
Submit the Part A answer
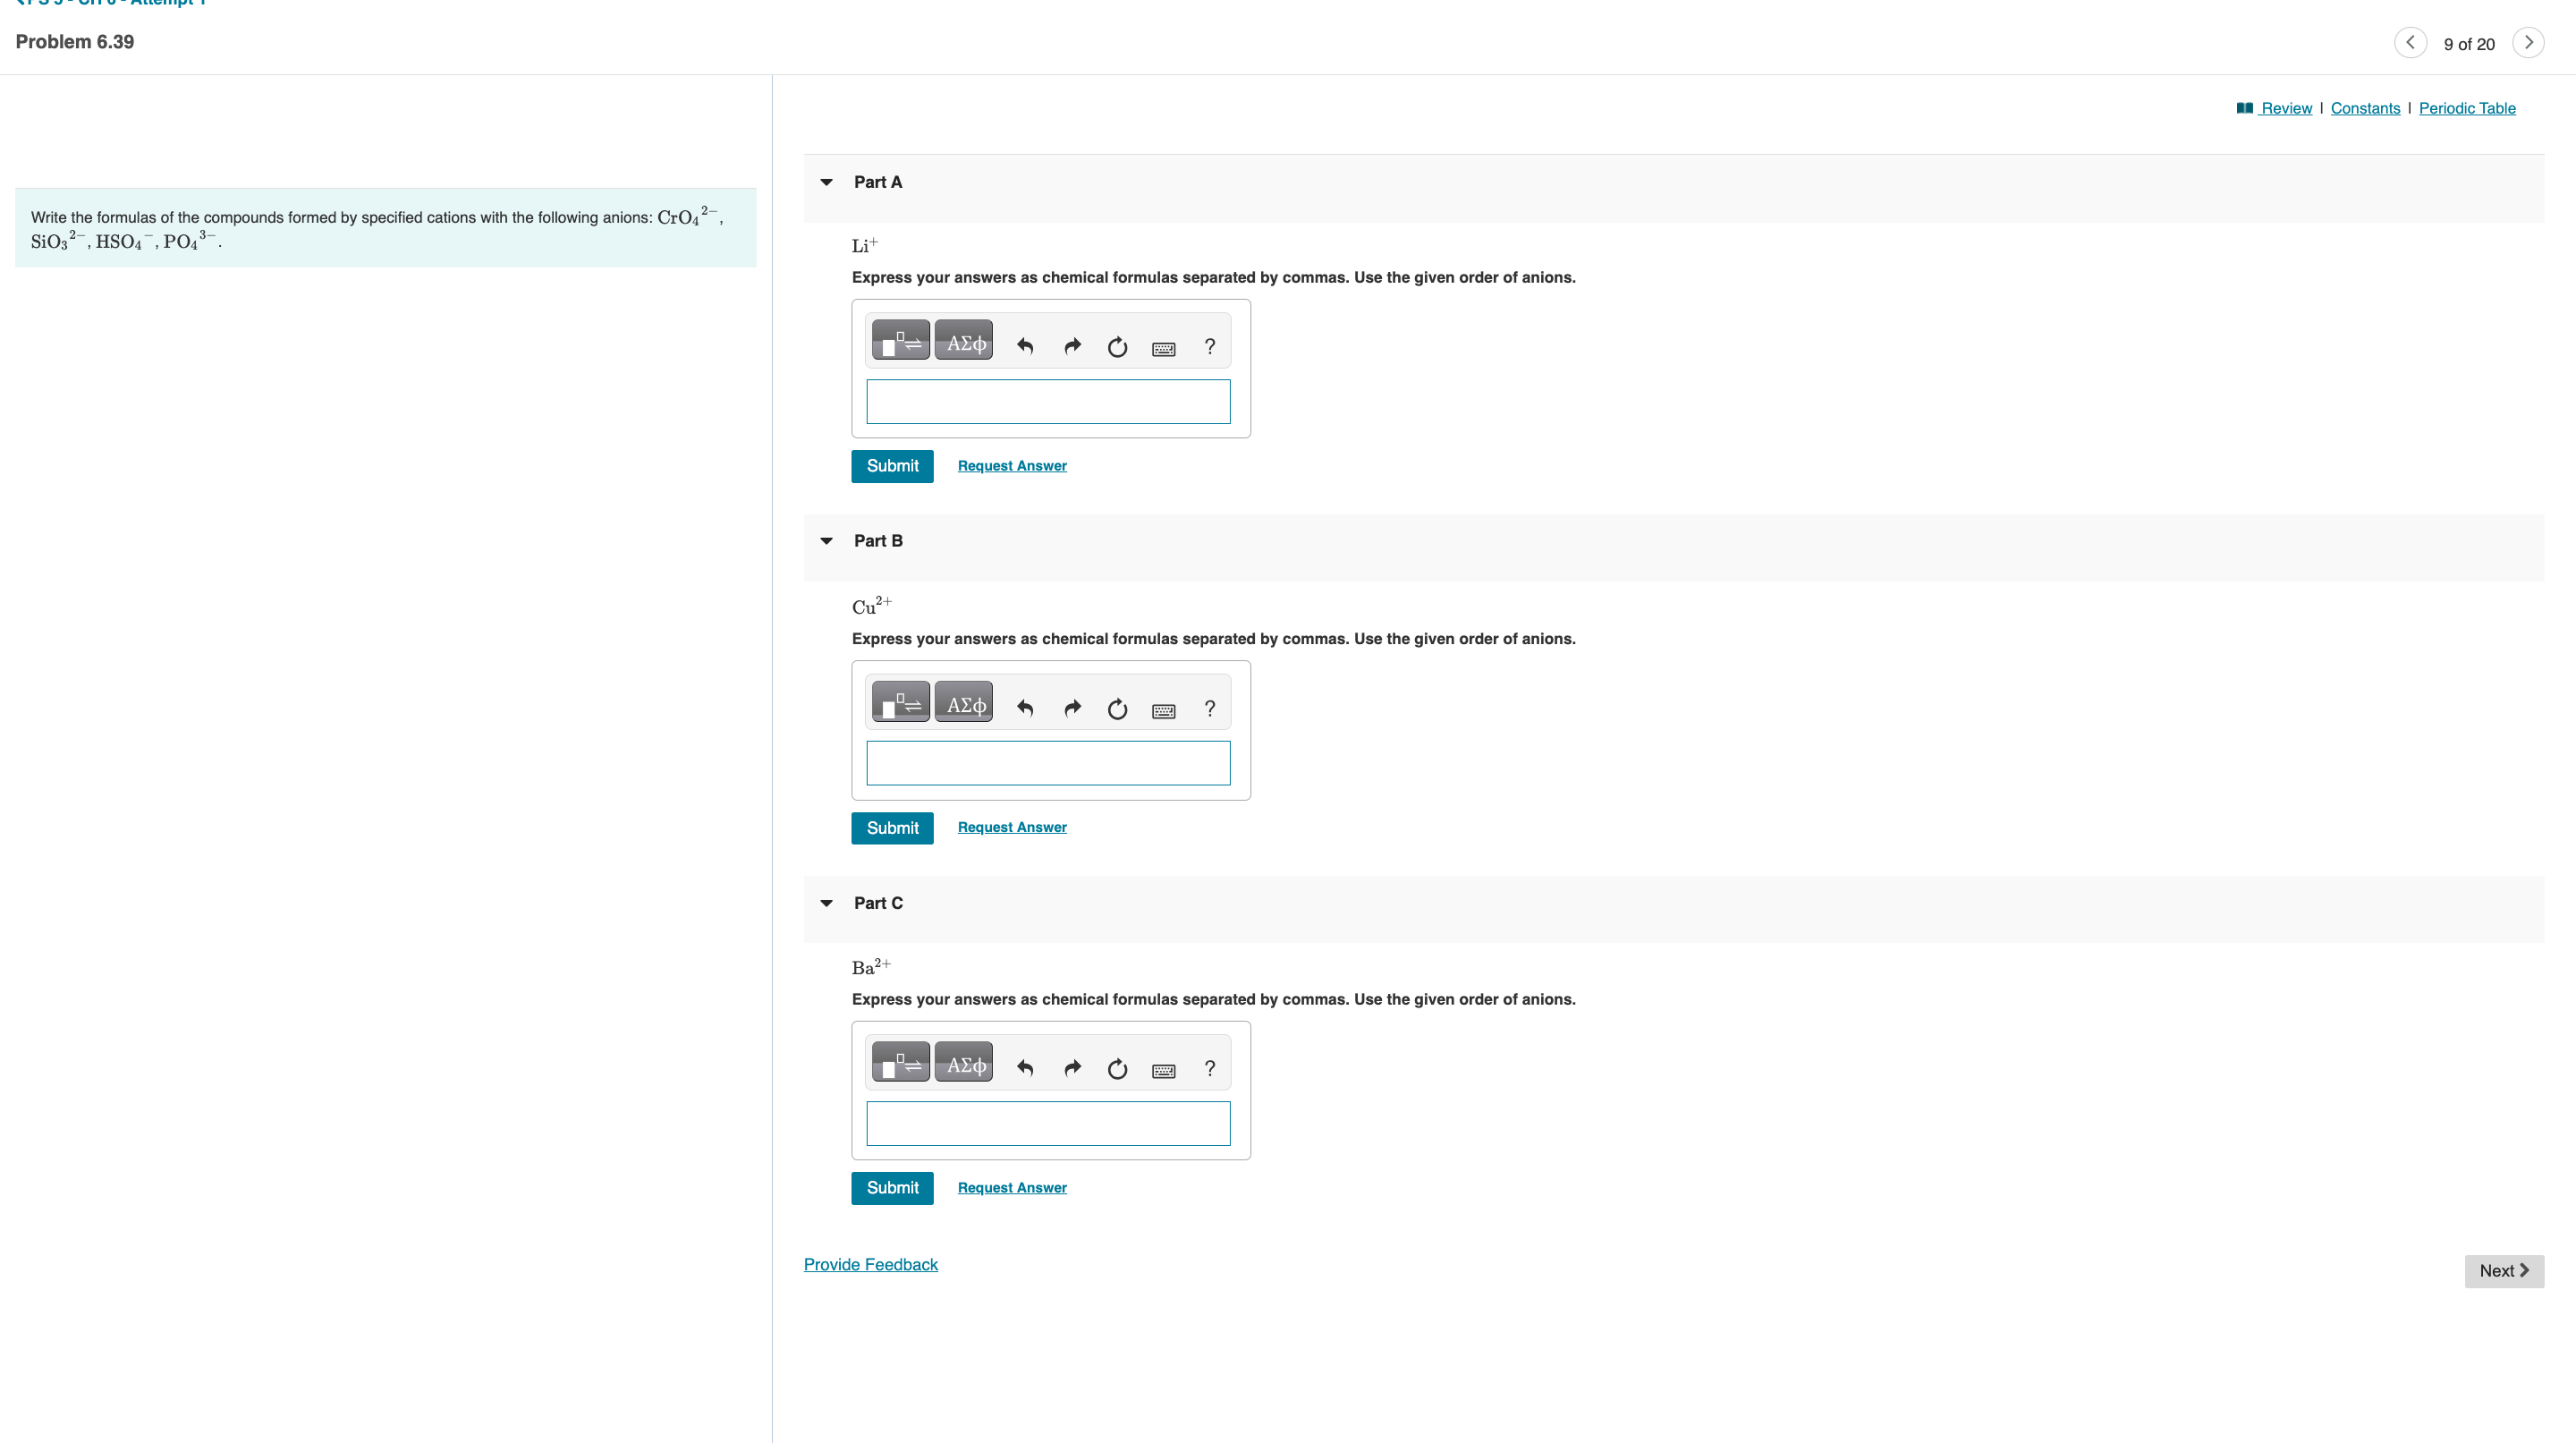pos(892,466)
